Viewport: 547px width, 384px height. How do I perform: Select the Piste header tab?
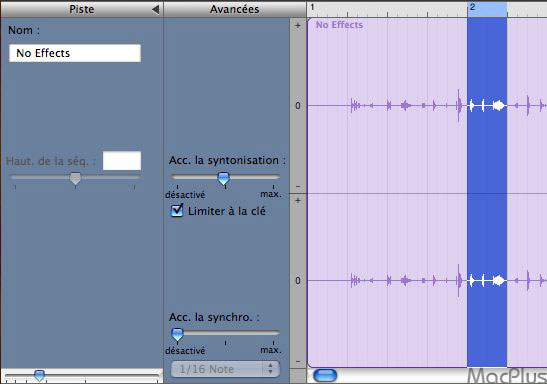coord(82,9)
